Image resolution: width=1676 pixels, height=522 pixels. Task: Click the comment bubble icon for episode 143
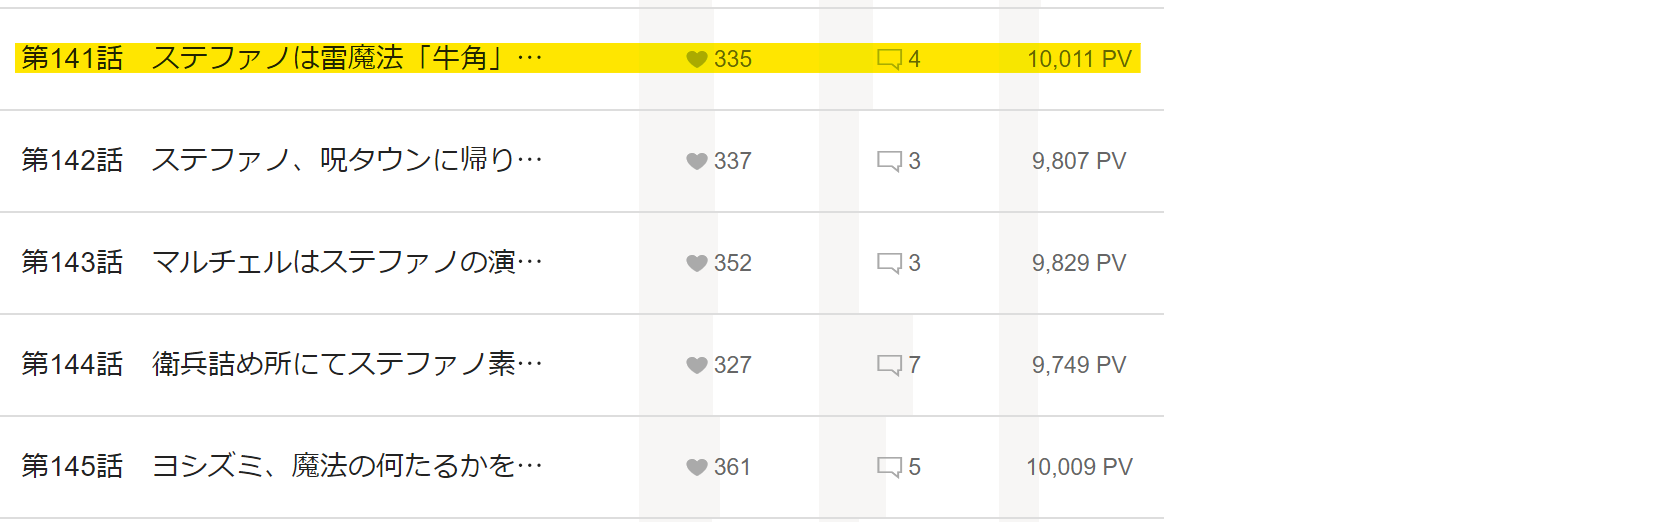(889, 263)
